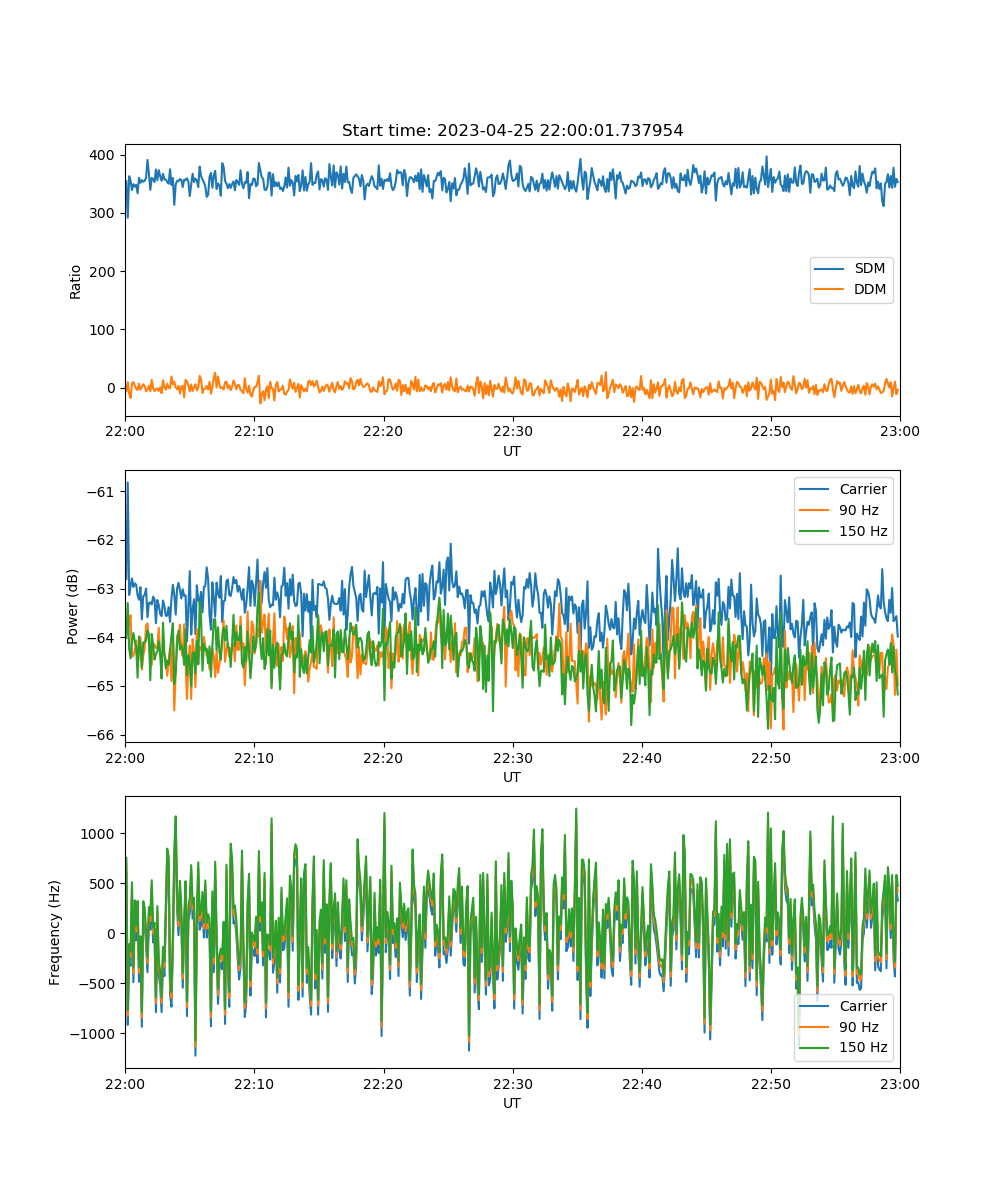Click '150 Hz' in the Power plot legend
This screenshot has width=1000, height=1200.
coord(862,531)
